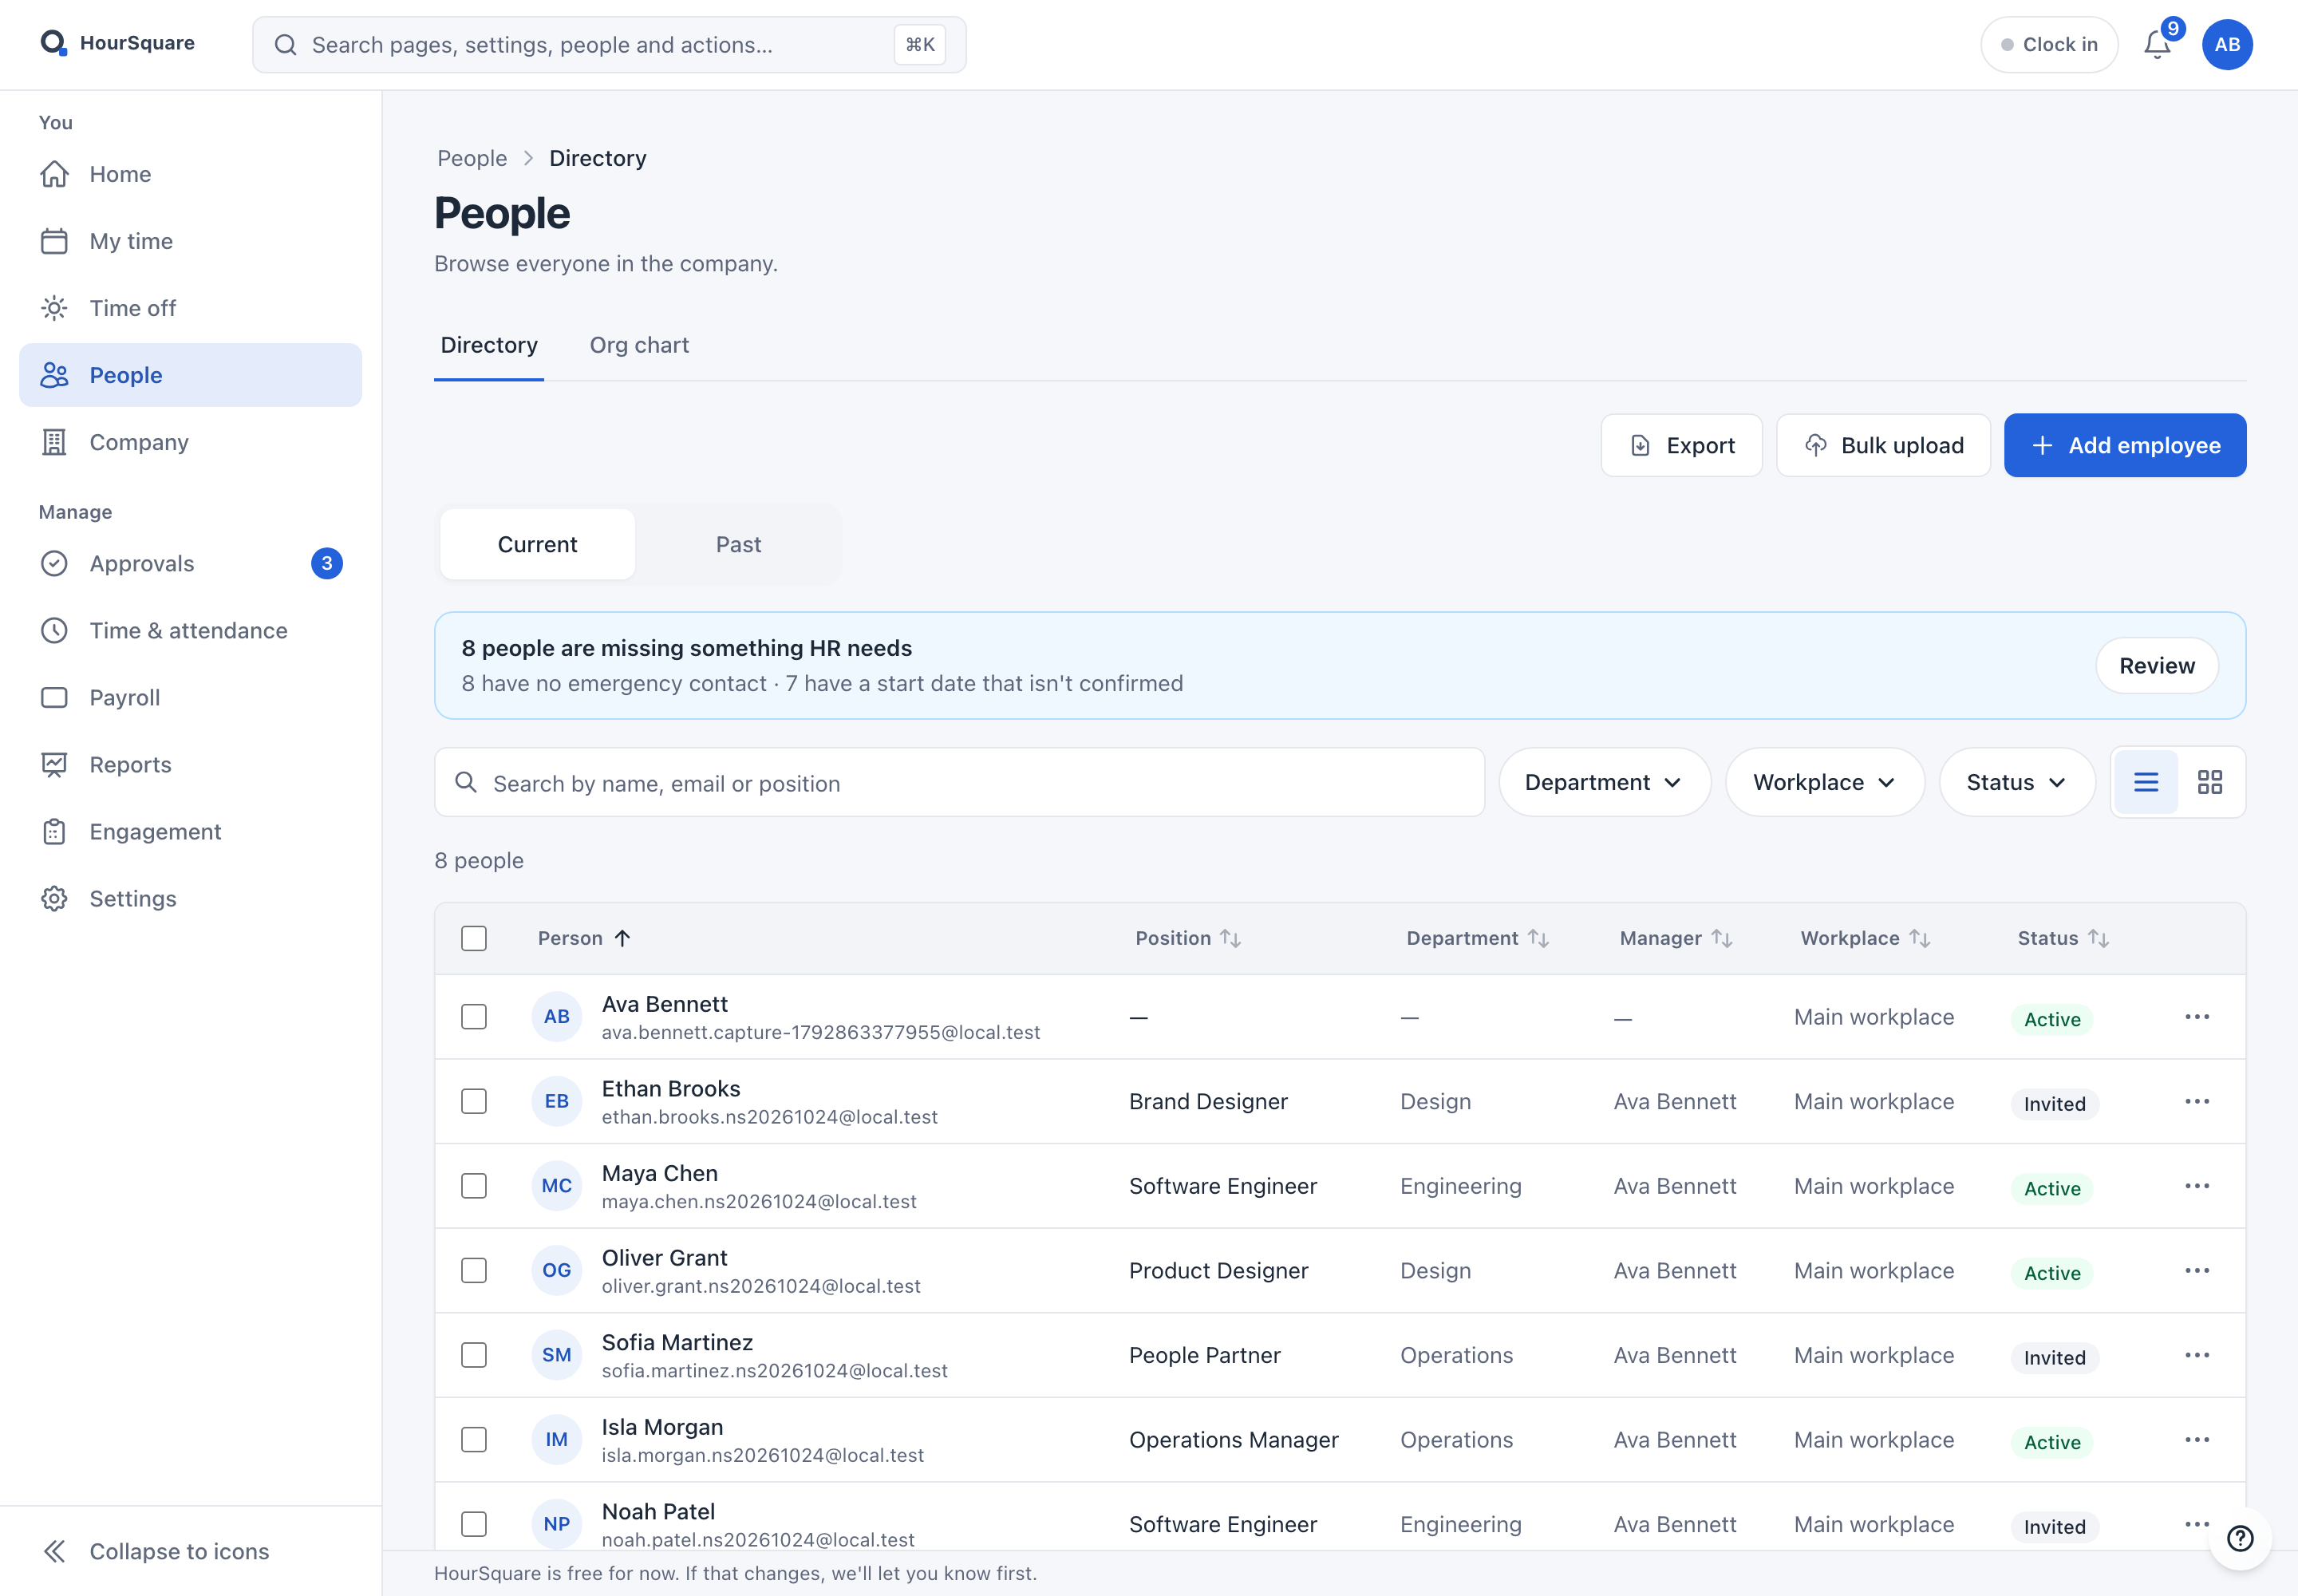Sort by Manager column header

[1675, 938]
